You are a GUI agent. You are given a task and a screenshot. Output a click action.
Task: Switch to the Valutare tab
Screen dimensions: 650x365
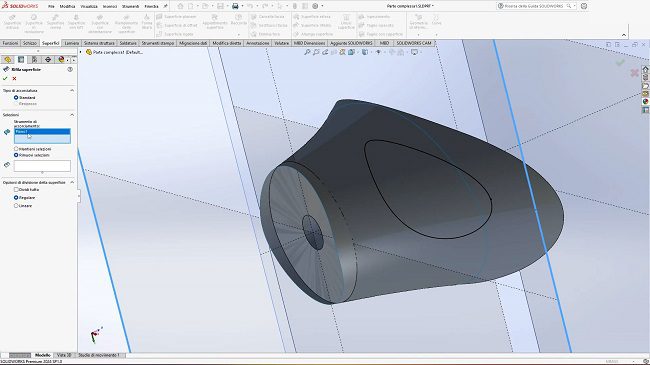click(x=281, y=43)
